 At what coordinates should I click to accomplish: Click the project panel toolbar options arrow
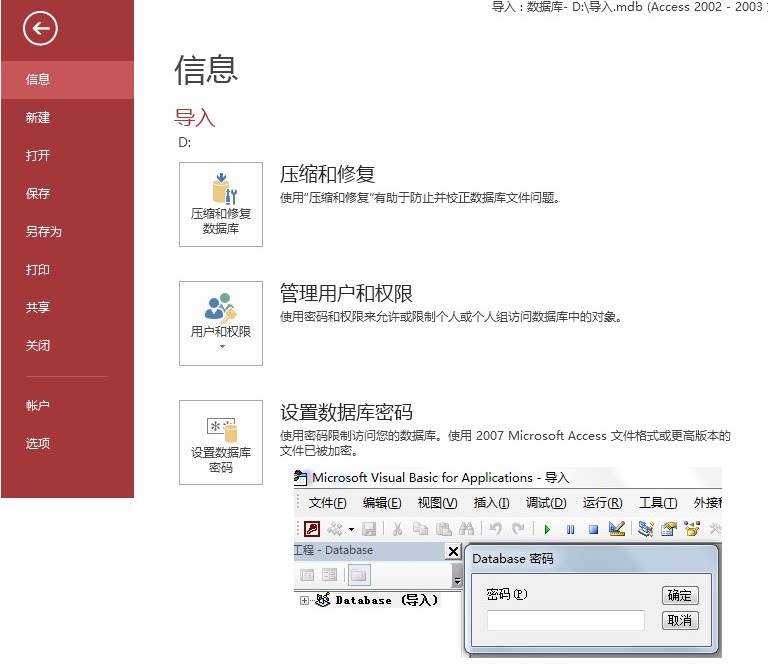[457, 575]
